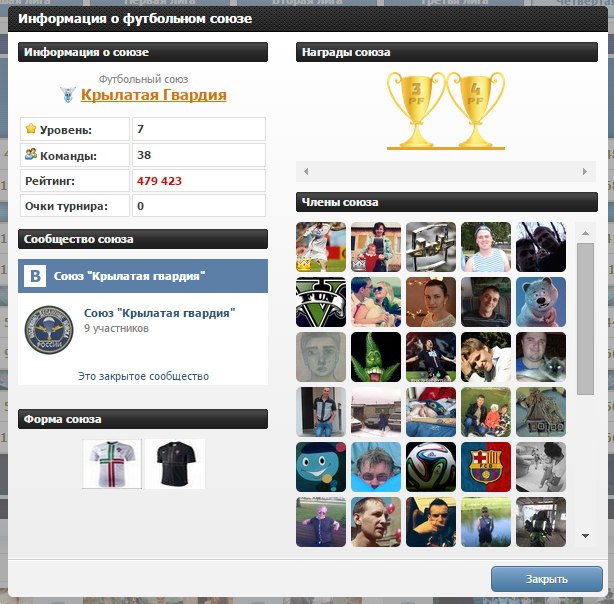Show next awards with right arrow

(585, 171)
